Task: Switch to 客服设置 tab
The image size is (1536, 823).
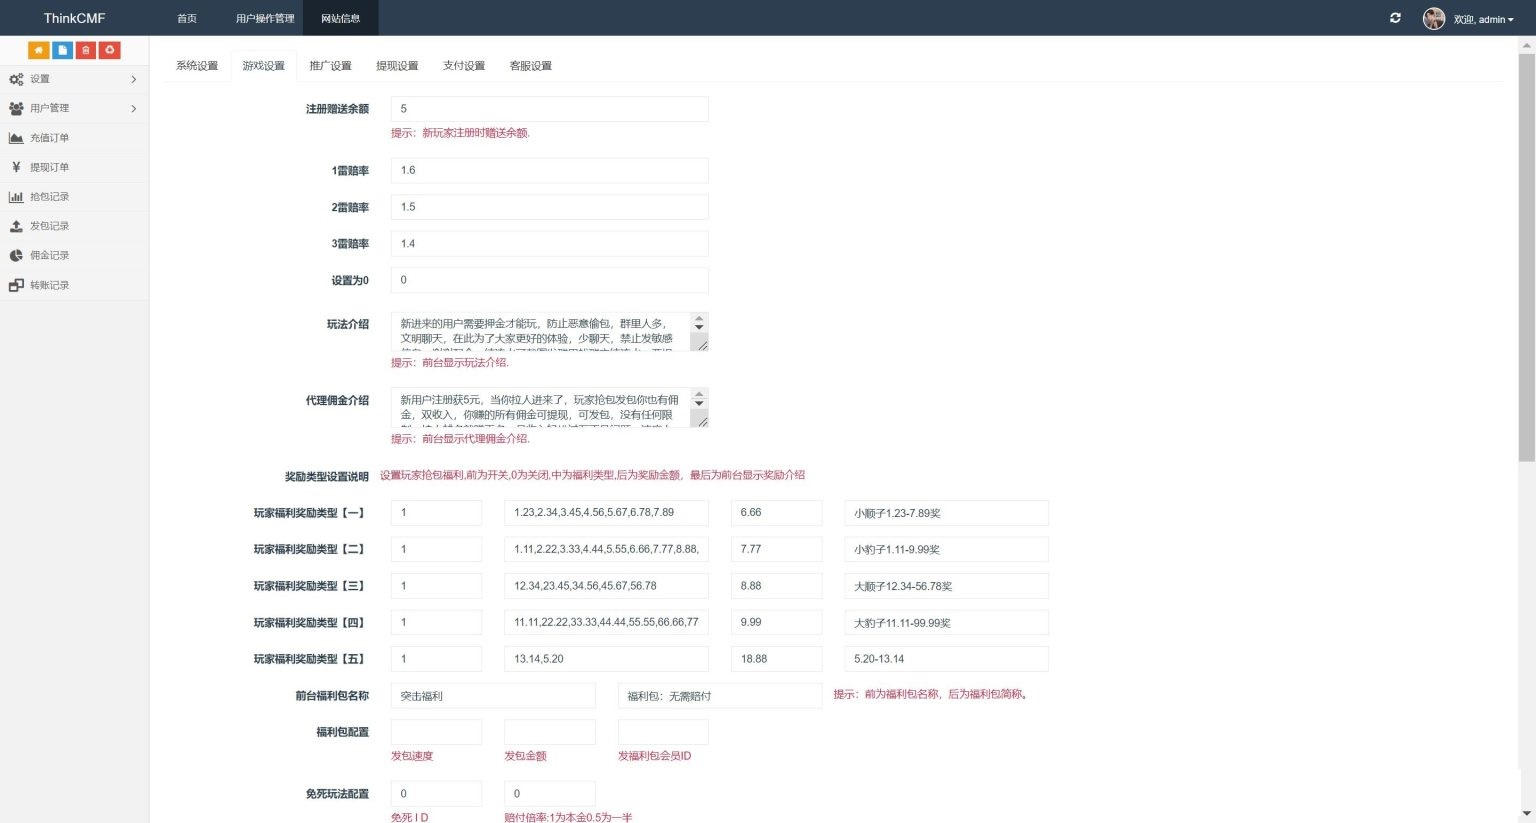Action: (x=531, y=66)
